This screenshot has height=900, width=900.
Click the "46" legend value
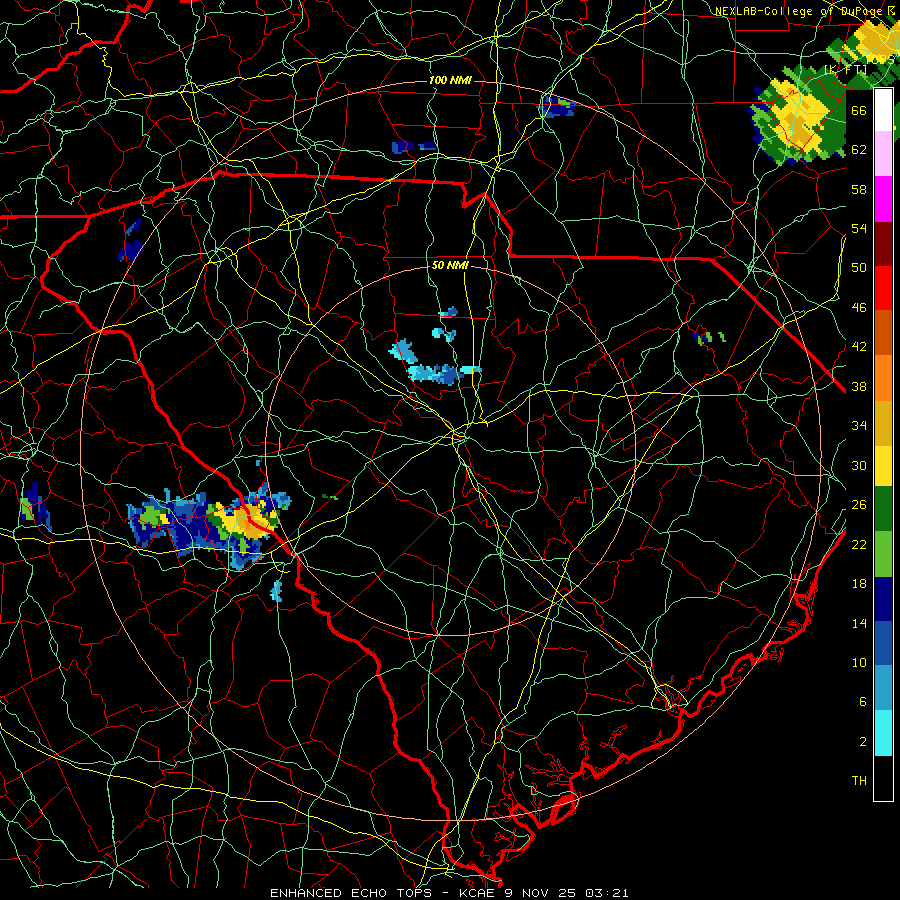pyautogui.click(x=859, y=308)
